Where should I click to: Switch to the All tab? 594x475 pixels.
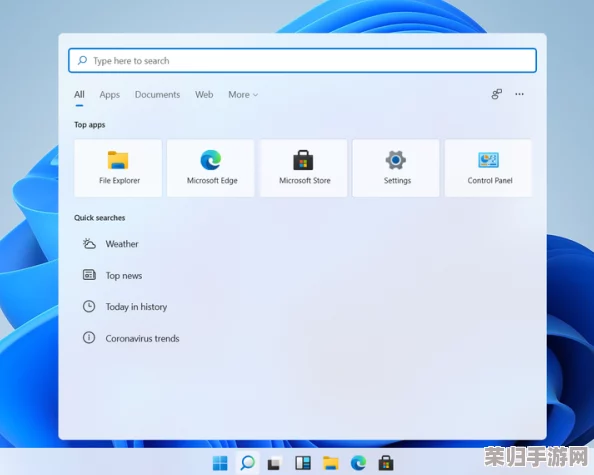79,94
